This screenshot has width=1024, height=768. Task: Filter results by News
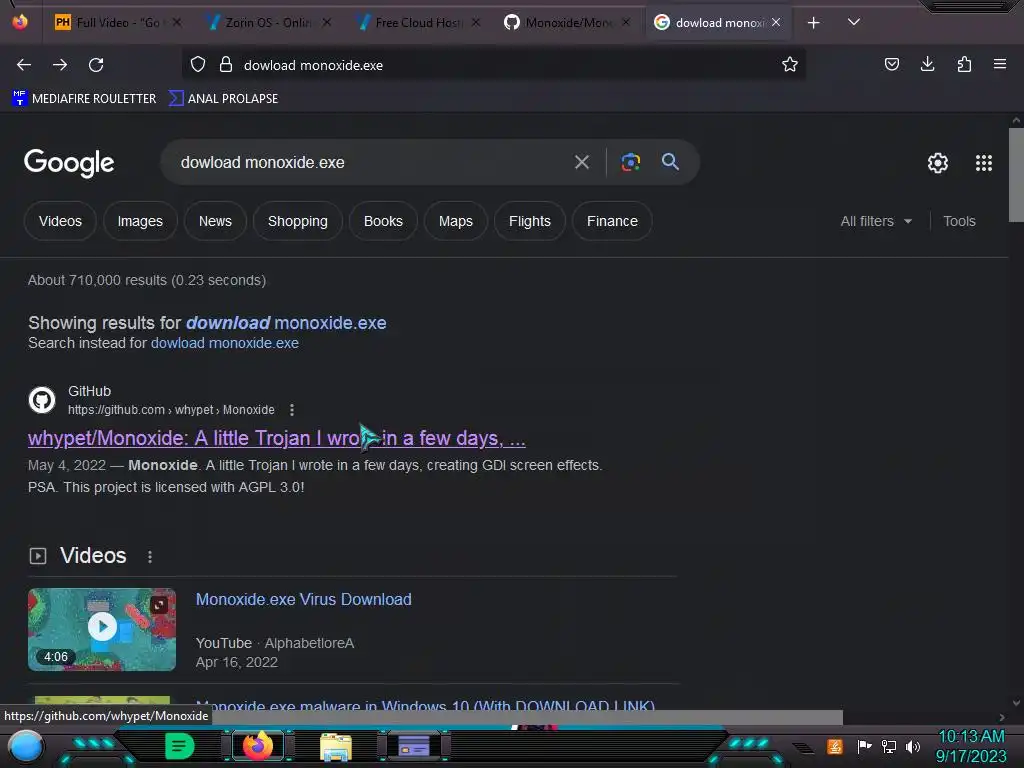[215, 221]
